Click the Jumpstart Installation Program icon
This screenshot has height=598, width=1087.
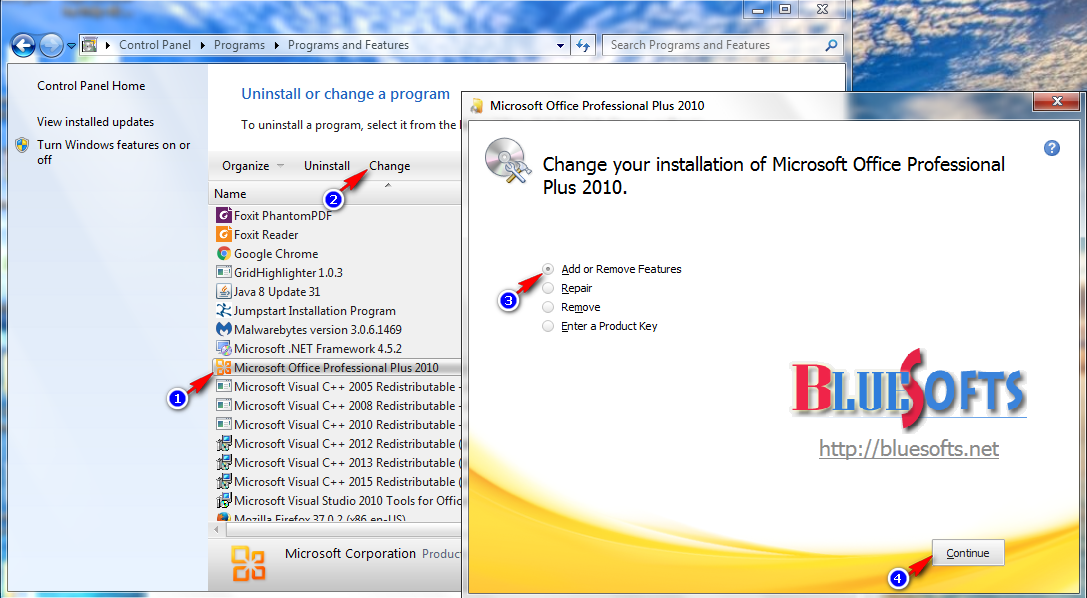tap(223, 310)
